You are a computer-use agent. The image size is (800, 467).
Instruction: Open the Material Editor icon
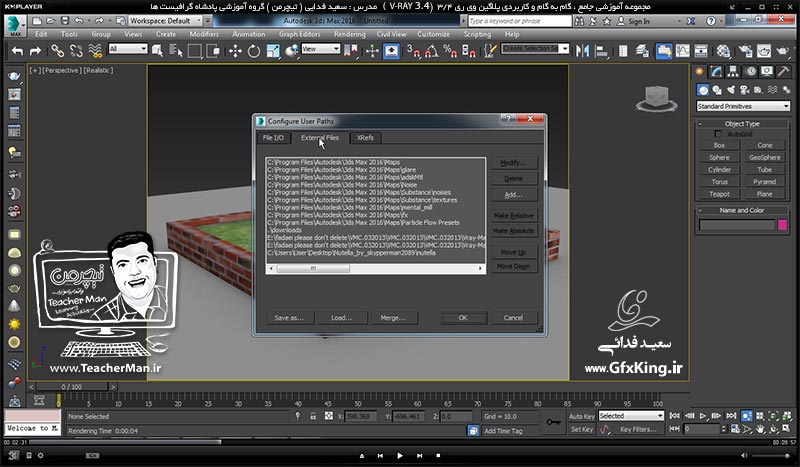(x=723, y=51)
